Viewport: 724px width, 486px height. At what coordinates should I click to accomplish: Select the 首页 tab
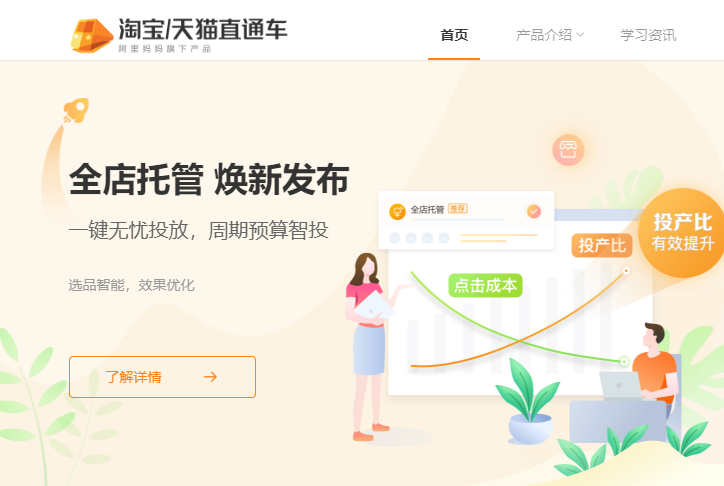click(x=454, y=35)
